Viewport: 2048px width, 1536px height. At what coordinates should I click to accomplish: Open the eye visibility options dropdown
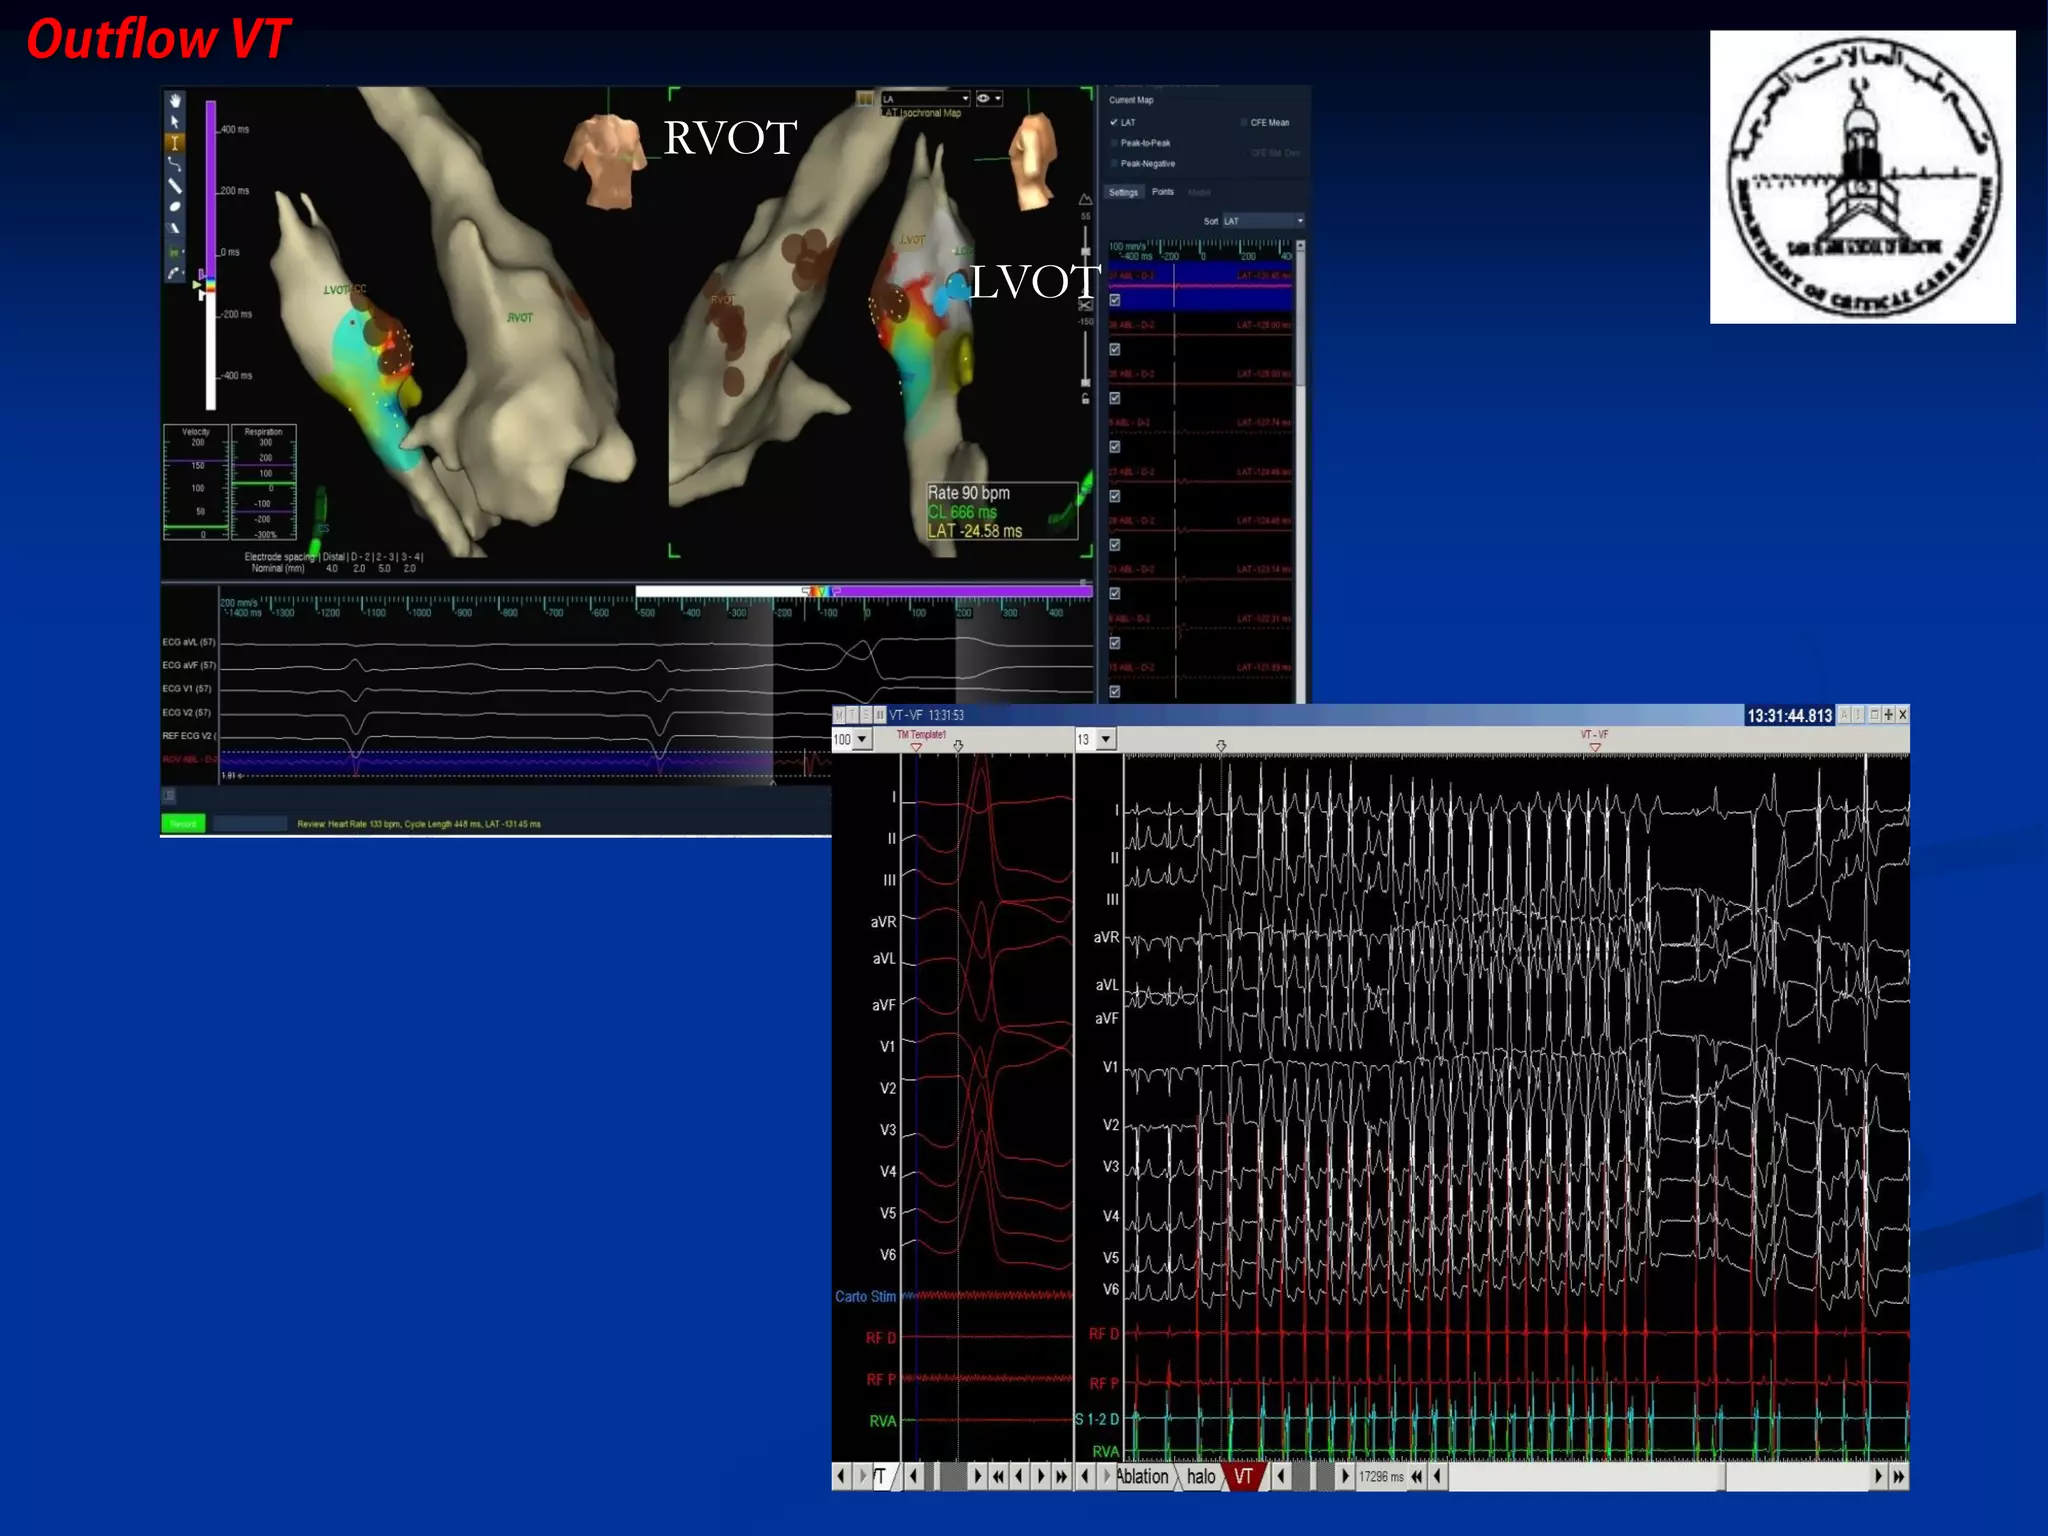click(989, 98)
